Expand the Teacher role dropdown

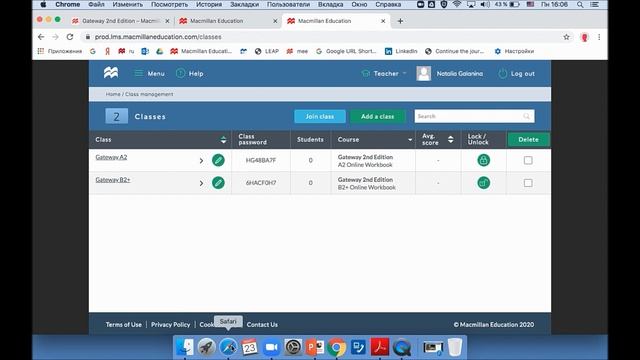[x=384, y=73]
